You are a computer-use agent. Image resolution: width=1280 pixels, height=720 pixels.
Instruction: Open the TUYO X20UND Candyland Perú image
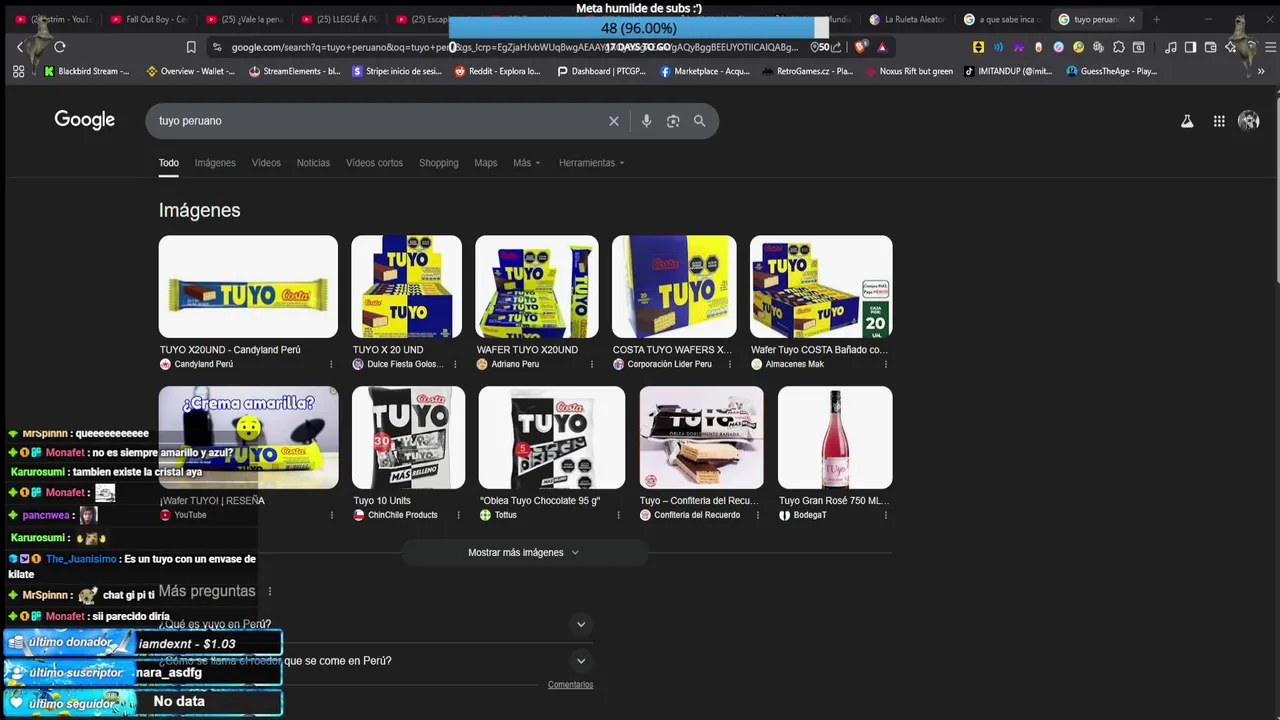pyautogui.click(x=248, y=287)
